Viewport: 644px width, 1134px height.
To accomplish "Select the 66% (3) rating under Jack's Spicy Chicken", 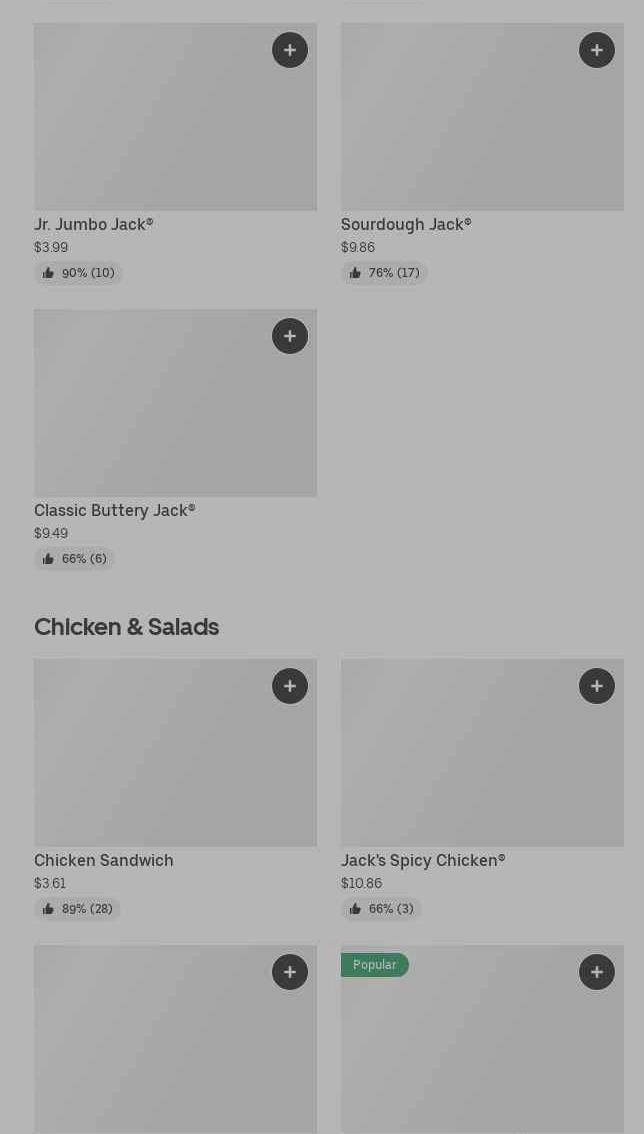I will 382,909.
